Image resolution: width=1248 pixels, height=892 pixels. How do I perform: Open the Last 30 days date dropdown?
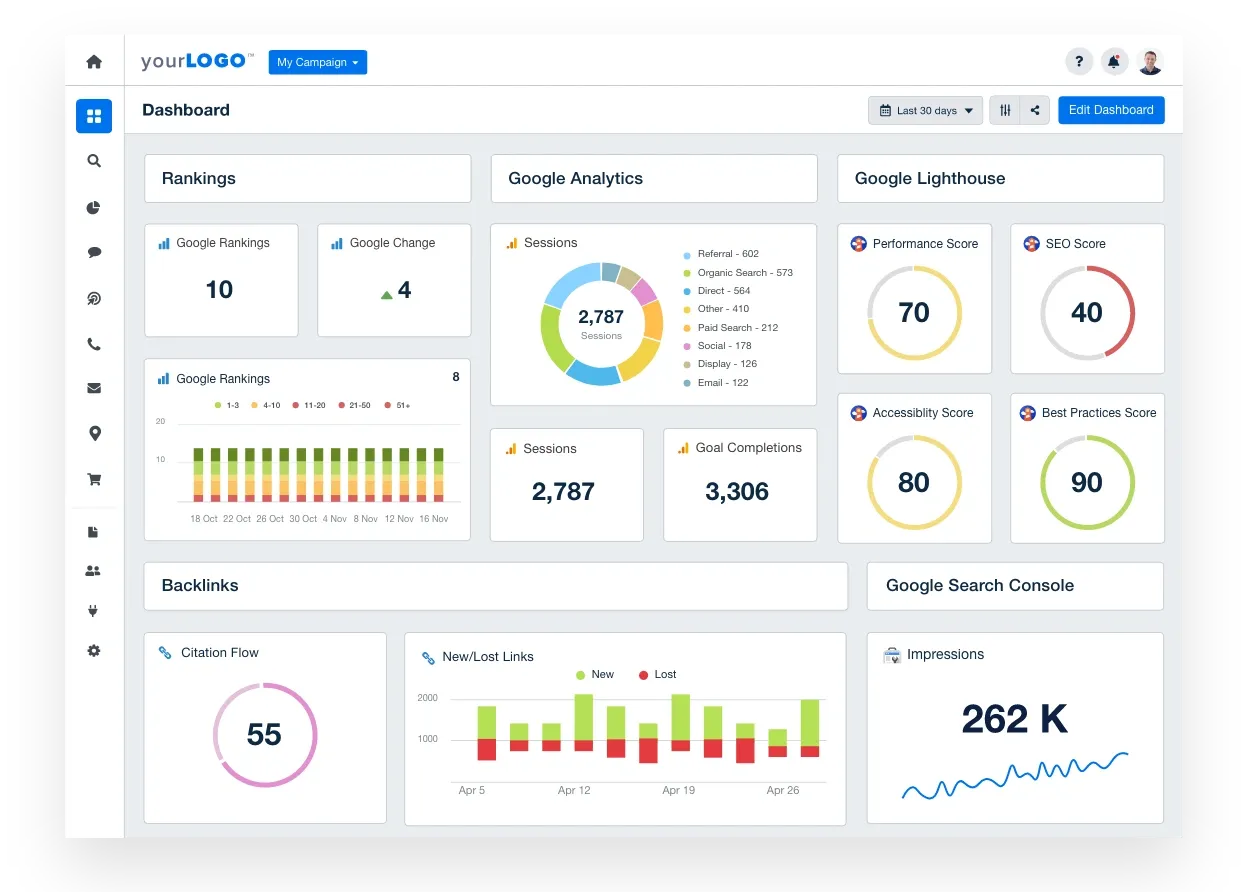[925, 110]
